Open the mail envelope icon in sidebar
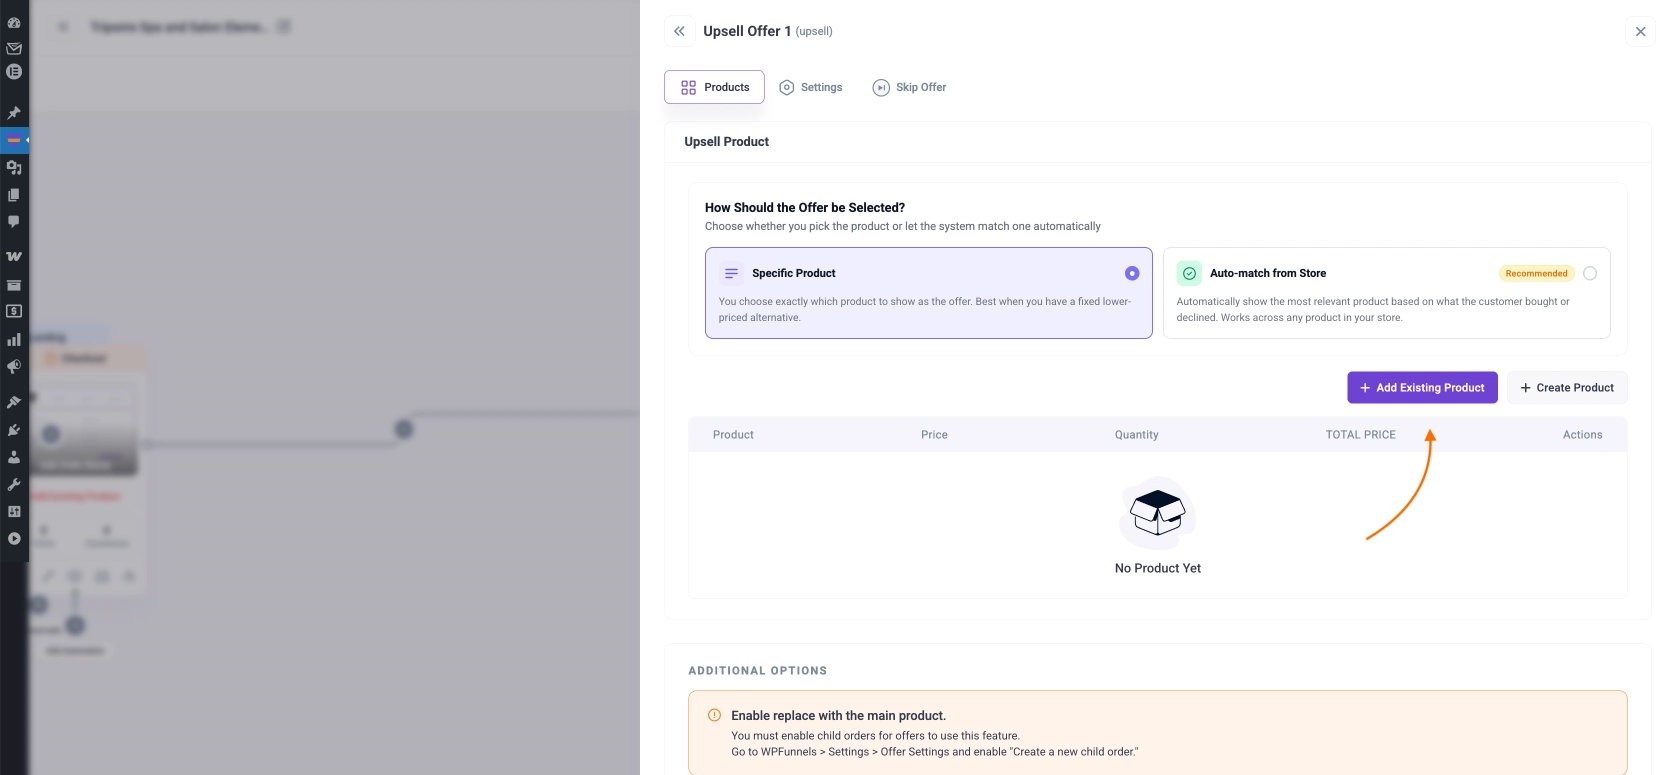This screenshot has width=1670, height=775. point(14,48)
